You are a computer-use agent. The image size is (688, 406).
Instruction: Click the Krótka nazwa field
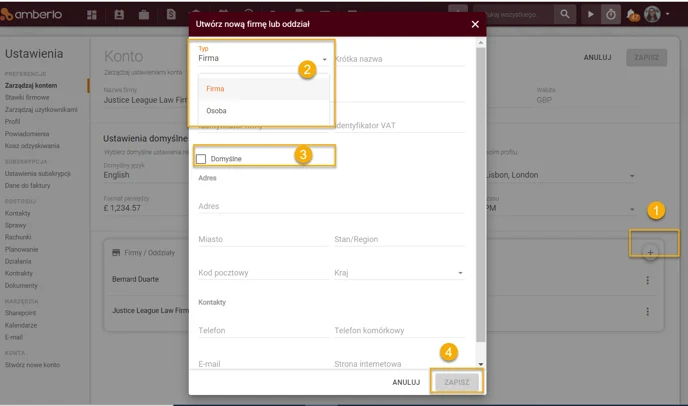click(399, 59)
